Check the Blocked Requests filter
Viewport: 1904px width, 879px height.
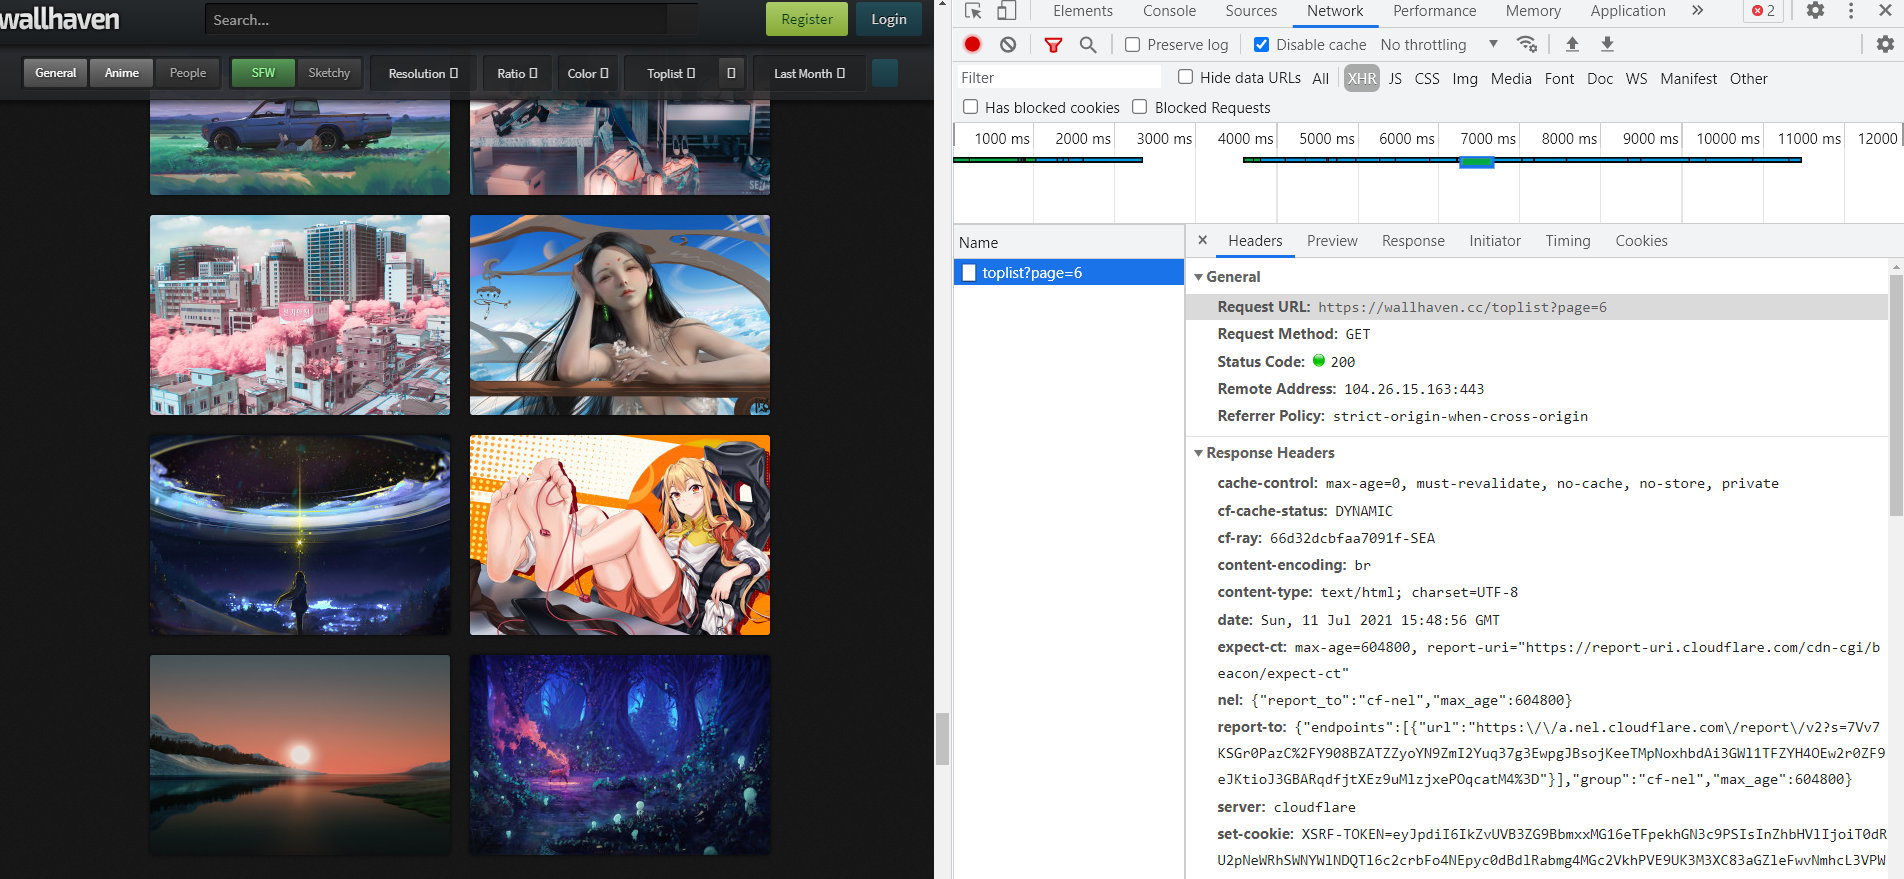(x=1139, y=107)
